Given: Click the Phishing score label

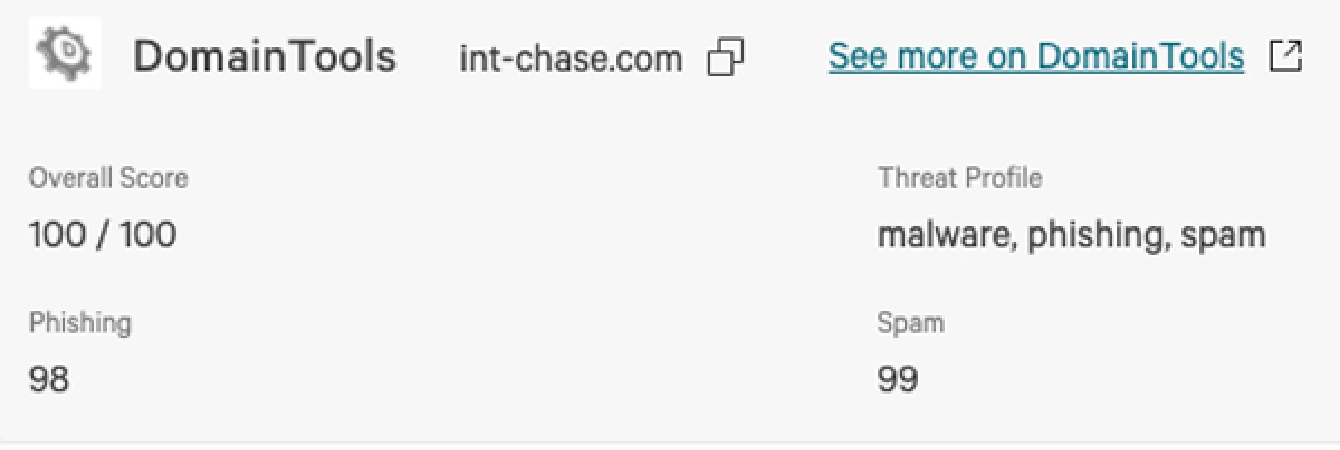Looking at the screenshot, I should (x=80, y=324).
